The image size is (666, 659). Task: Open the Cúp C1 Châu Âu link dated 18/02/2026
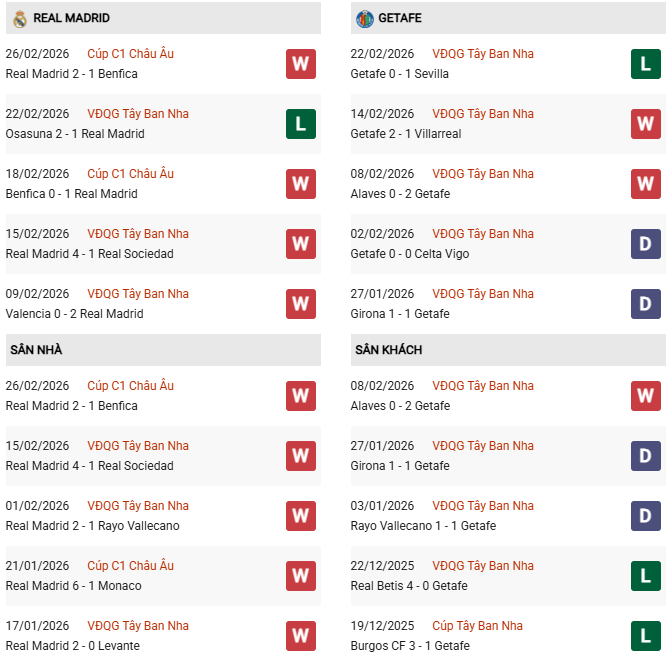click(130, 174)
